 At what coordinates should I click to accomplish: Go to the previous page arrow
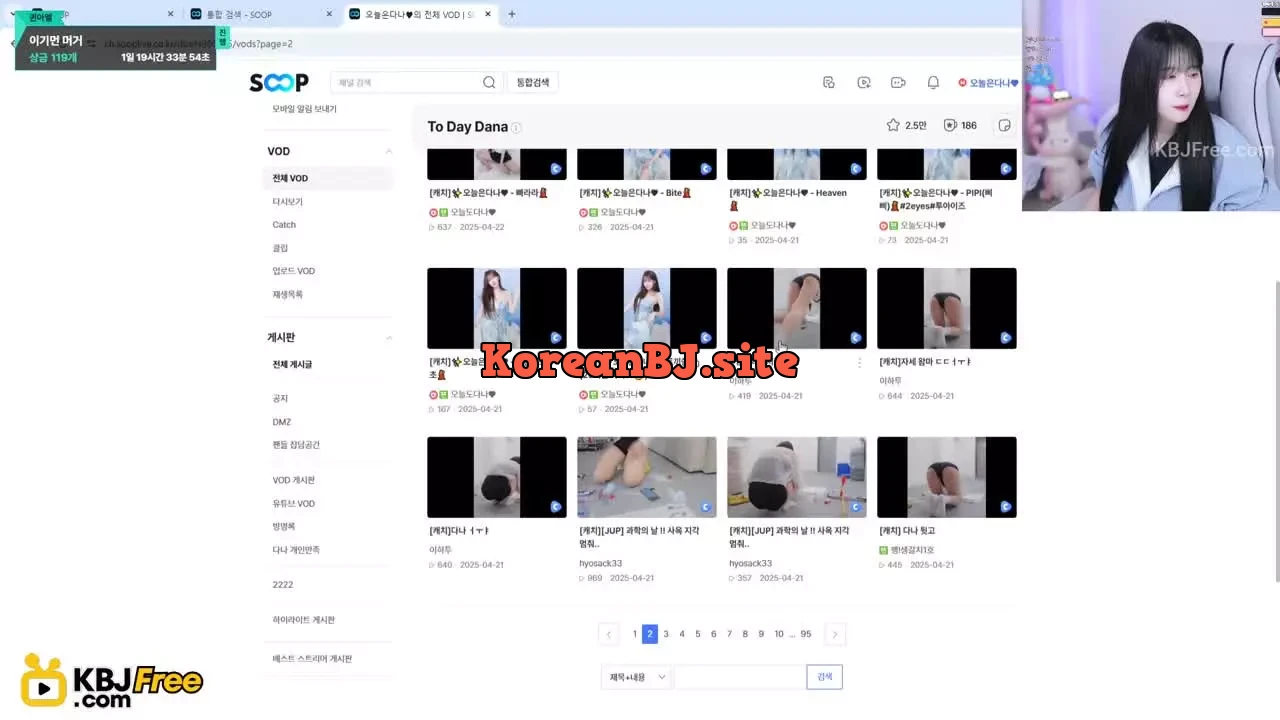click(x=608, y=634)
